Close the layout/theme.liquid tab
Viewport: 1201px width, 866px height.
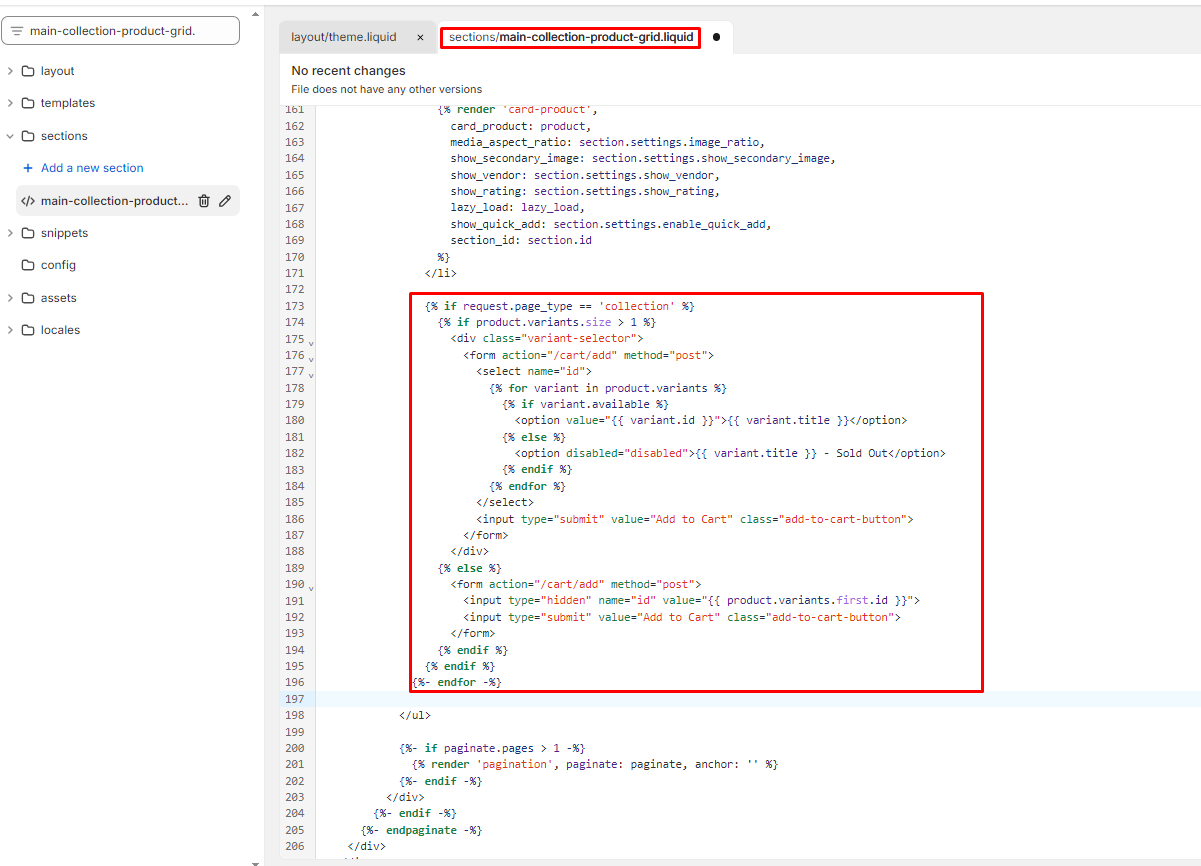420,37
